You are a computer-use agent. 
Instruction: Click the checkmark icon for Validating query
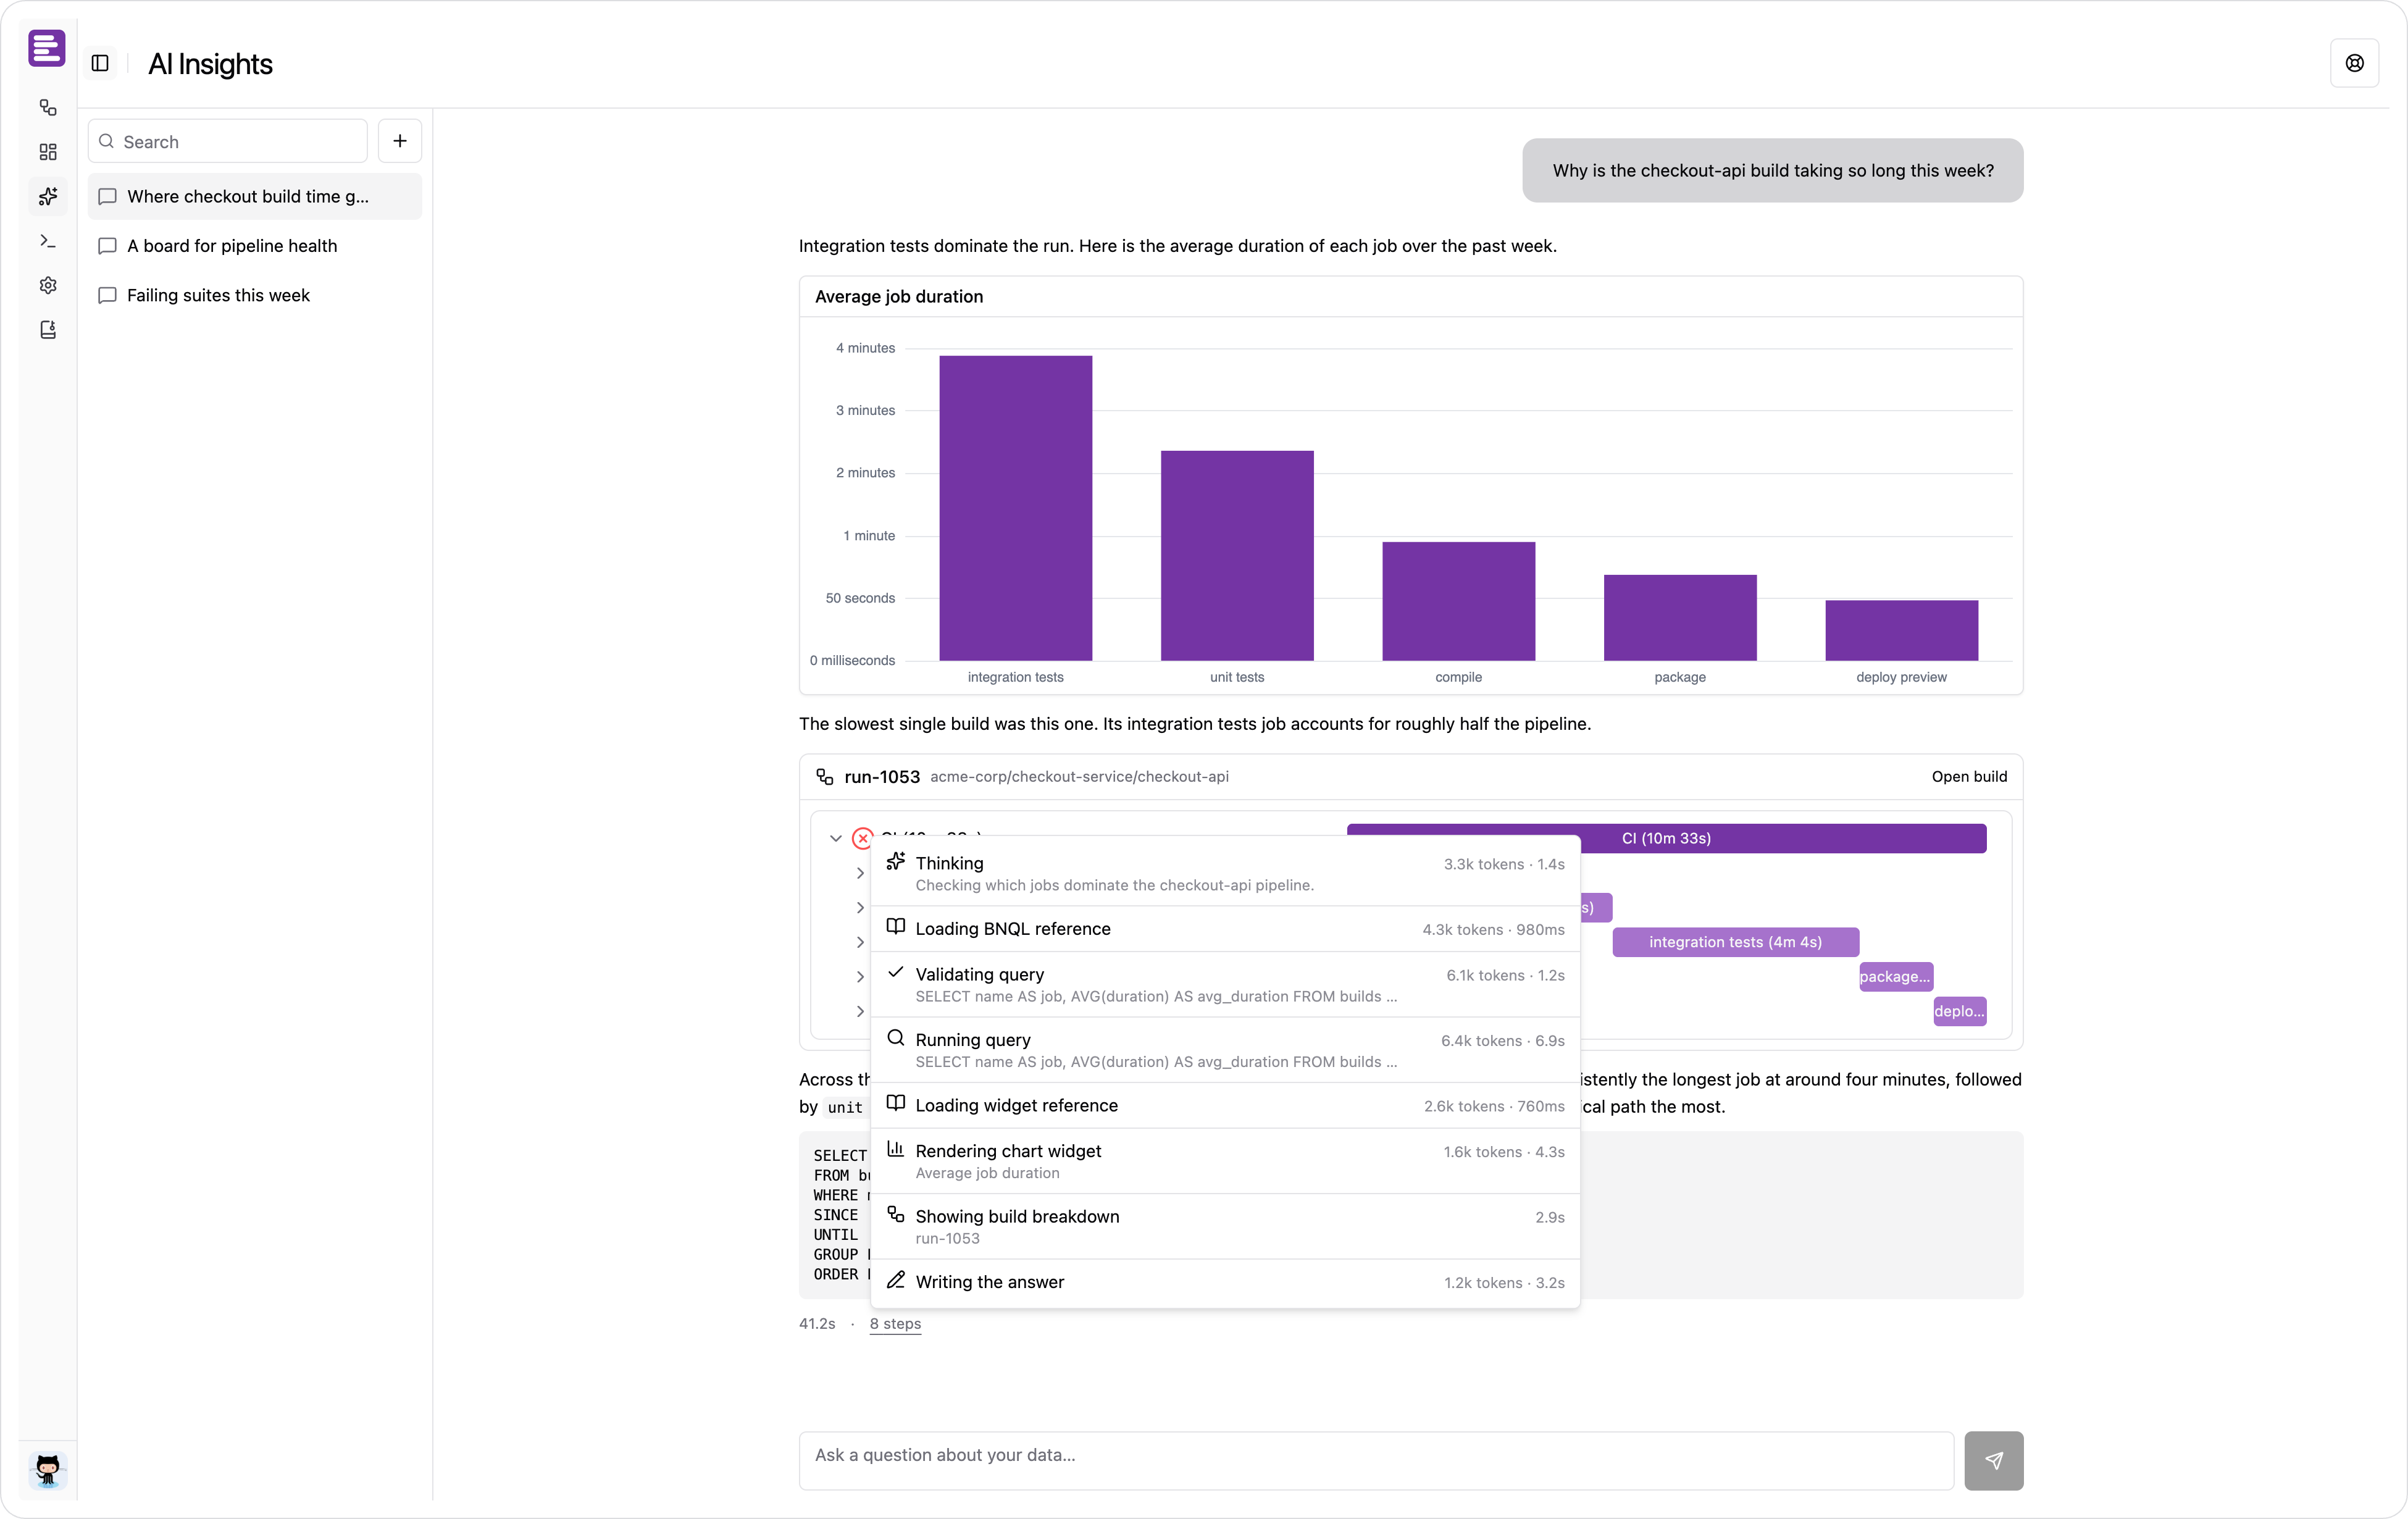point(896,972)
